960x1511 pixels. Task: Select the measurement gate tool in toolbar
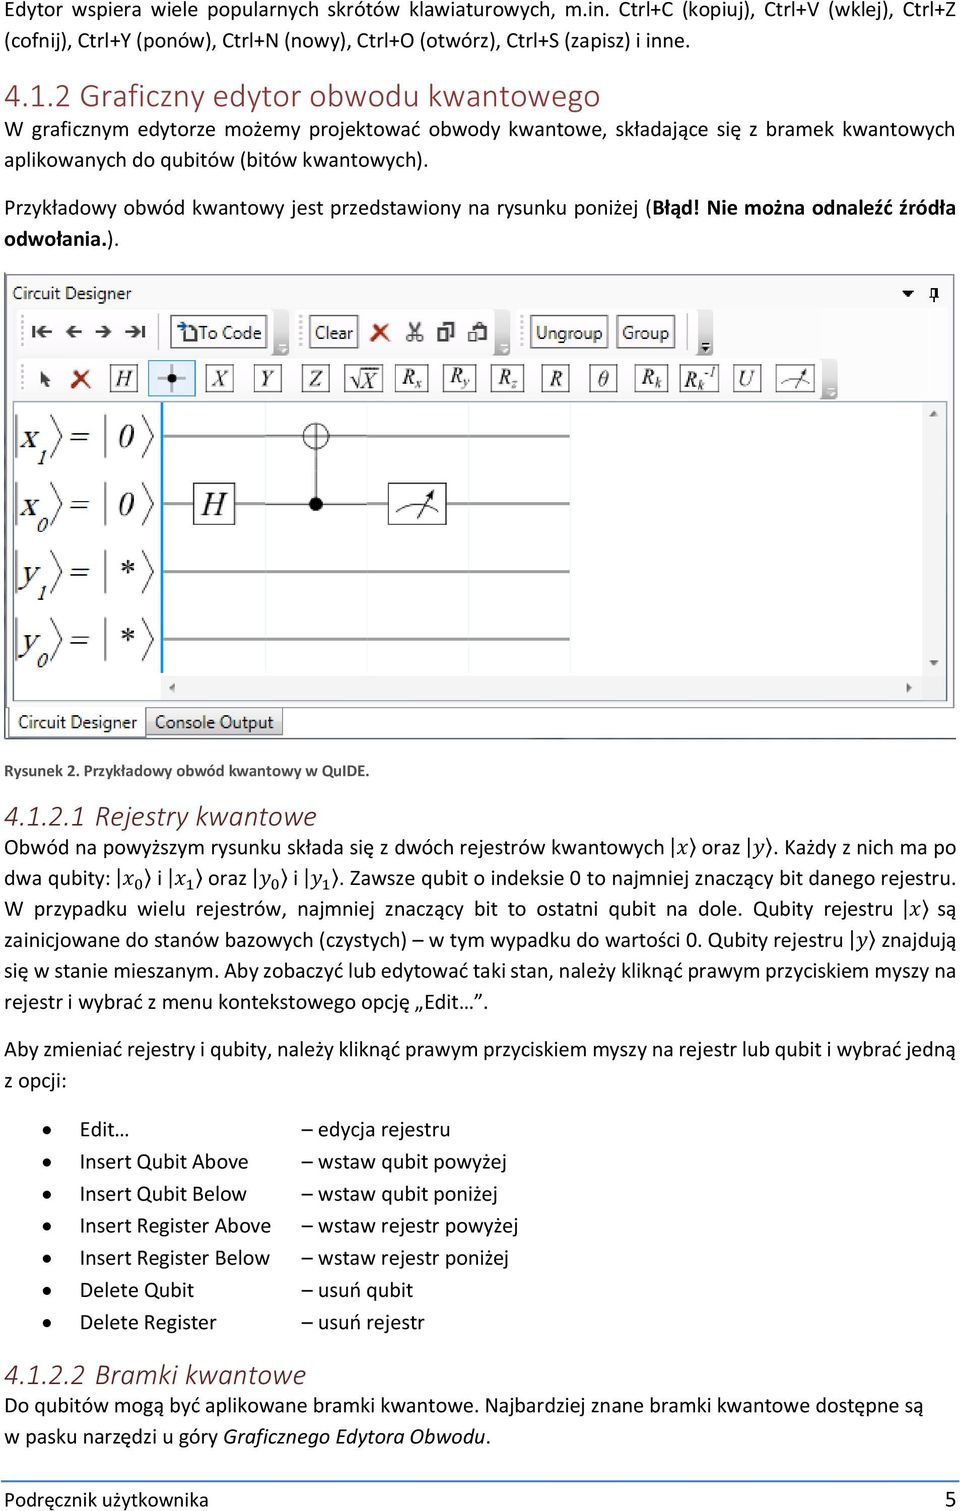coord(795,379)
